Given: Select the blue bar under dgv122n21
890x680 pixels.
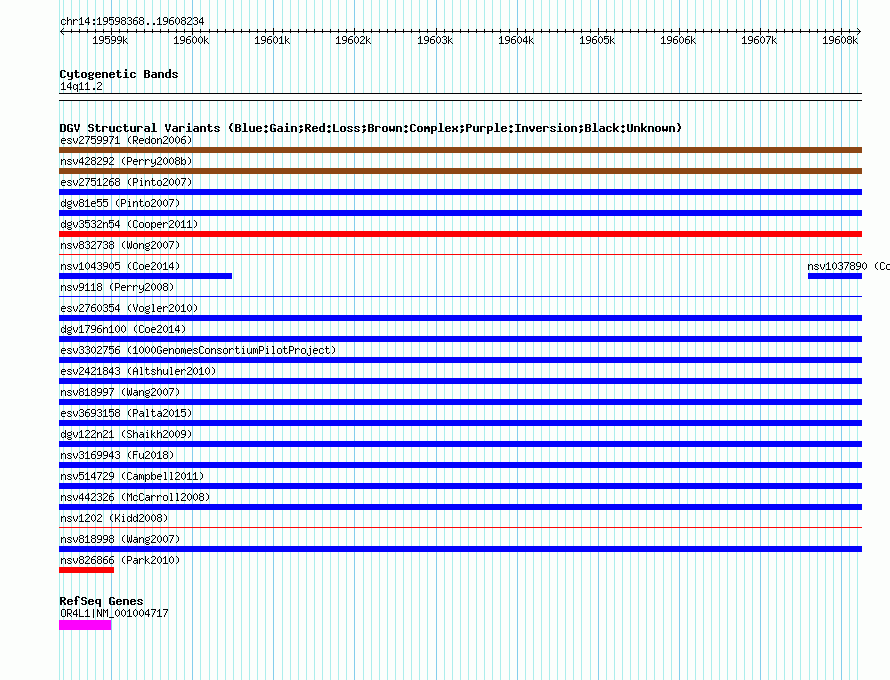Looking at the screenshot, I should coord(460,444).
